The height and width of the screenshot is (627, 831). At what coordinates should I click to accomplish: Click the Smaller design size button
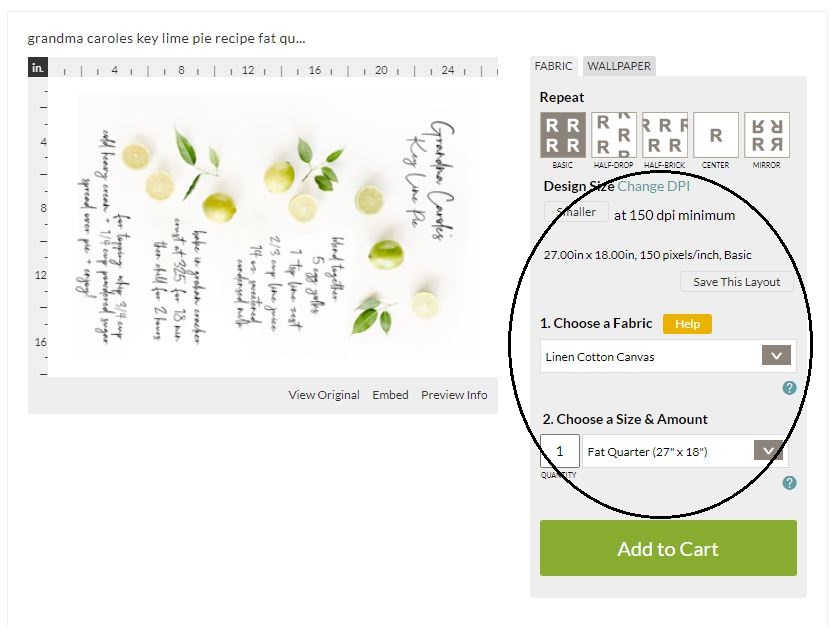576,212
